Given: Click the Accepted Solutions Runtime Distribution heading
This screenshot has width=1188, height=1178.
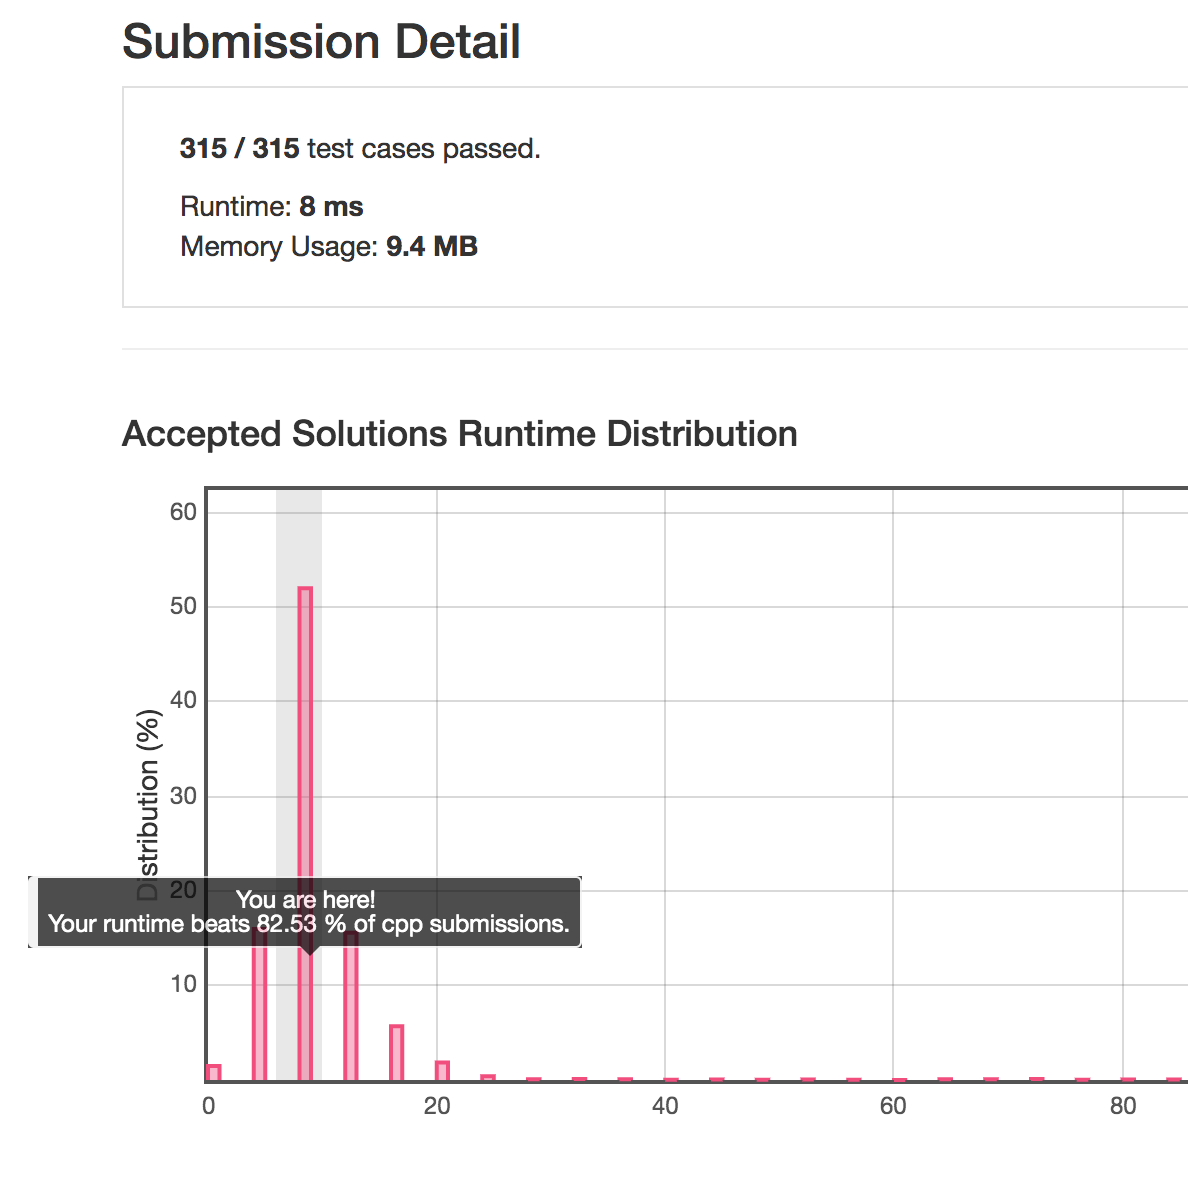Looking at the screenshot, I should [x=459, y=434].
